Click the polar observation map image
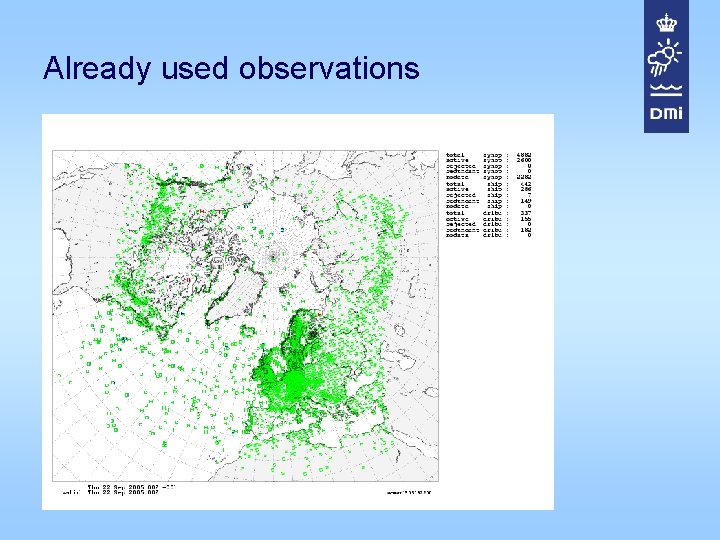Screen dimensions: 720x540 pos(246,316)
